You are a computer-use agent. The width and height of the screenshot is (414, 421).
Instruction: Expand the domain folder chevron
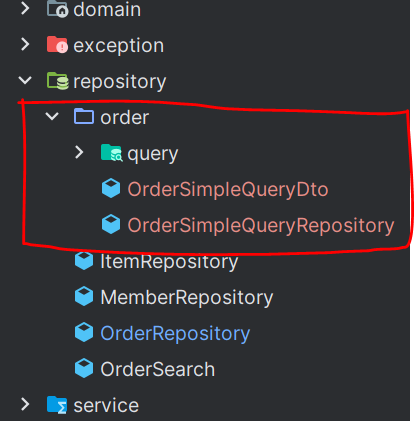(25, 8)
